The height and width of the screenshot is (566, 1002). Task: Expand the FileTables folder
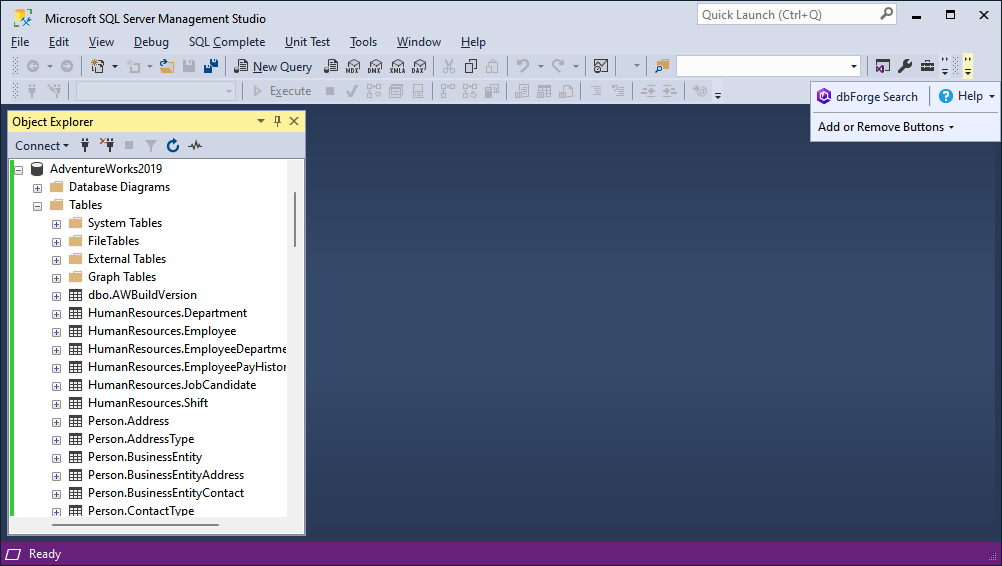pyautogui.click(x=56, y=242)
